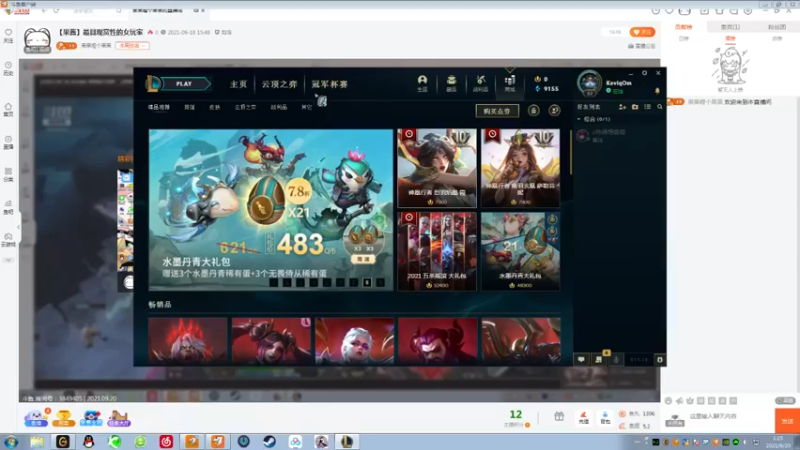
Task: Click the 购买点券 button
Action: click(497, 111)
